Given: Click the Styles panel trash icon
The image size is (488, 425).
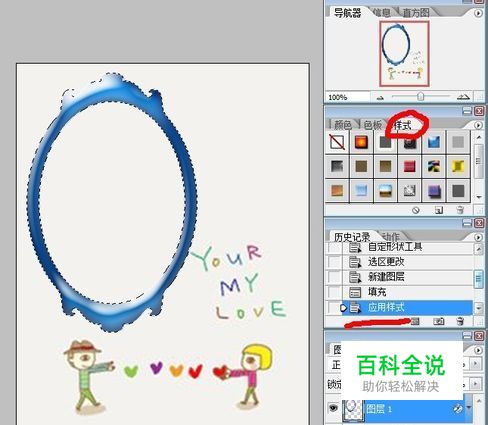Looking at the screenshot, I should (x=460, y=210).
